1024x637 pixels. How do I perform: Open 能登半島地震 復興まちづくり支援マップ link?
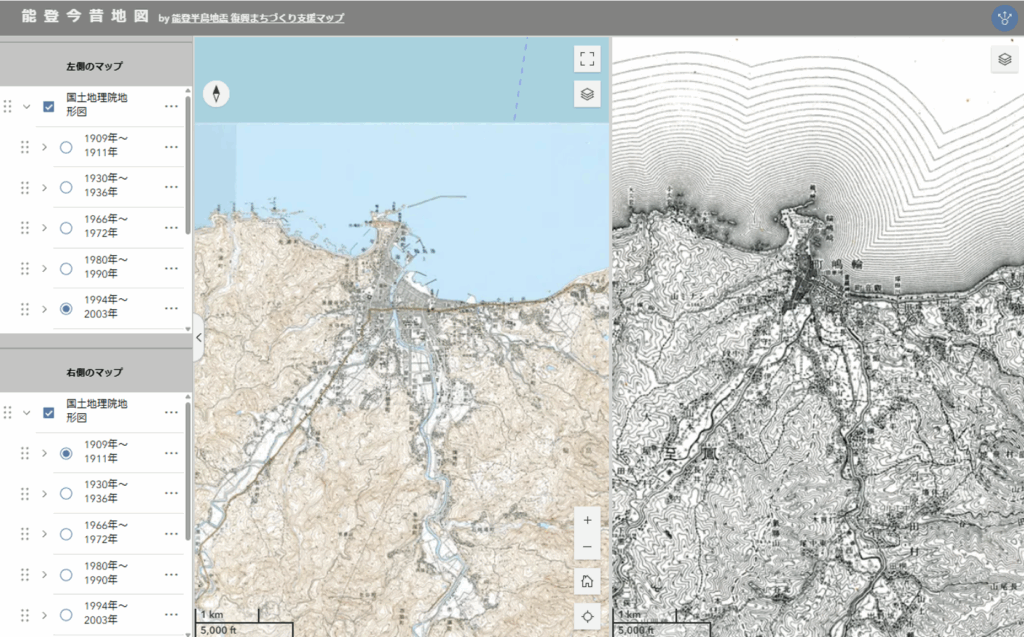pos(258,18)
